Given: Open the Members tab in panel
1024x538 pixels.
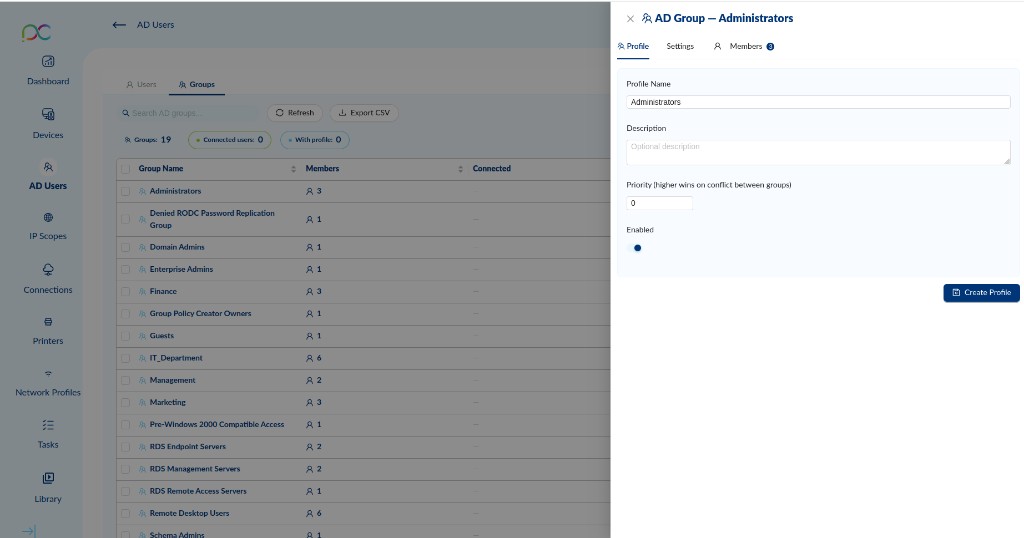Looking at the screenshot, I should tap(744, 46).
